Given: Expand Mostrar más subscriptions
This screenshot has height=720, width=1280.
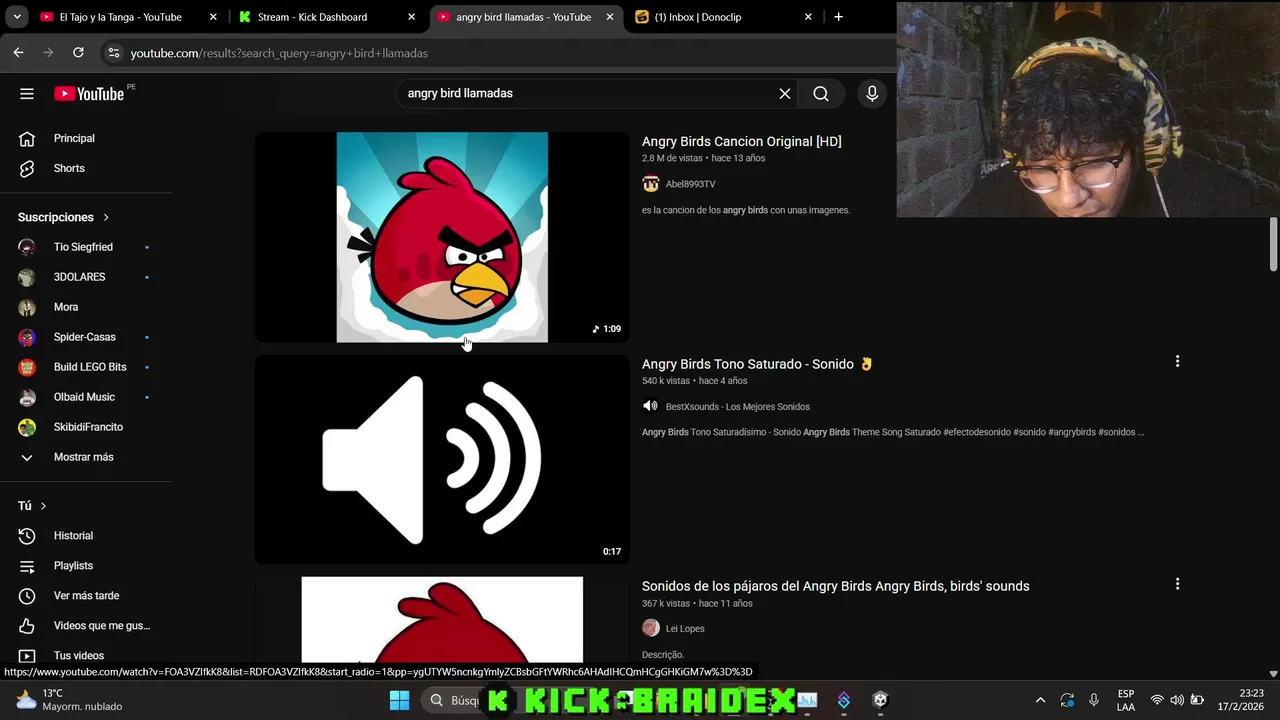Looking at the screenshot, I should 83,457.
